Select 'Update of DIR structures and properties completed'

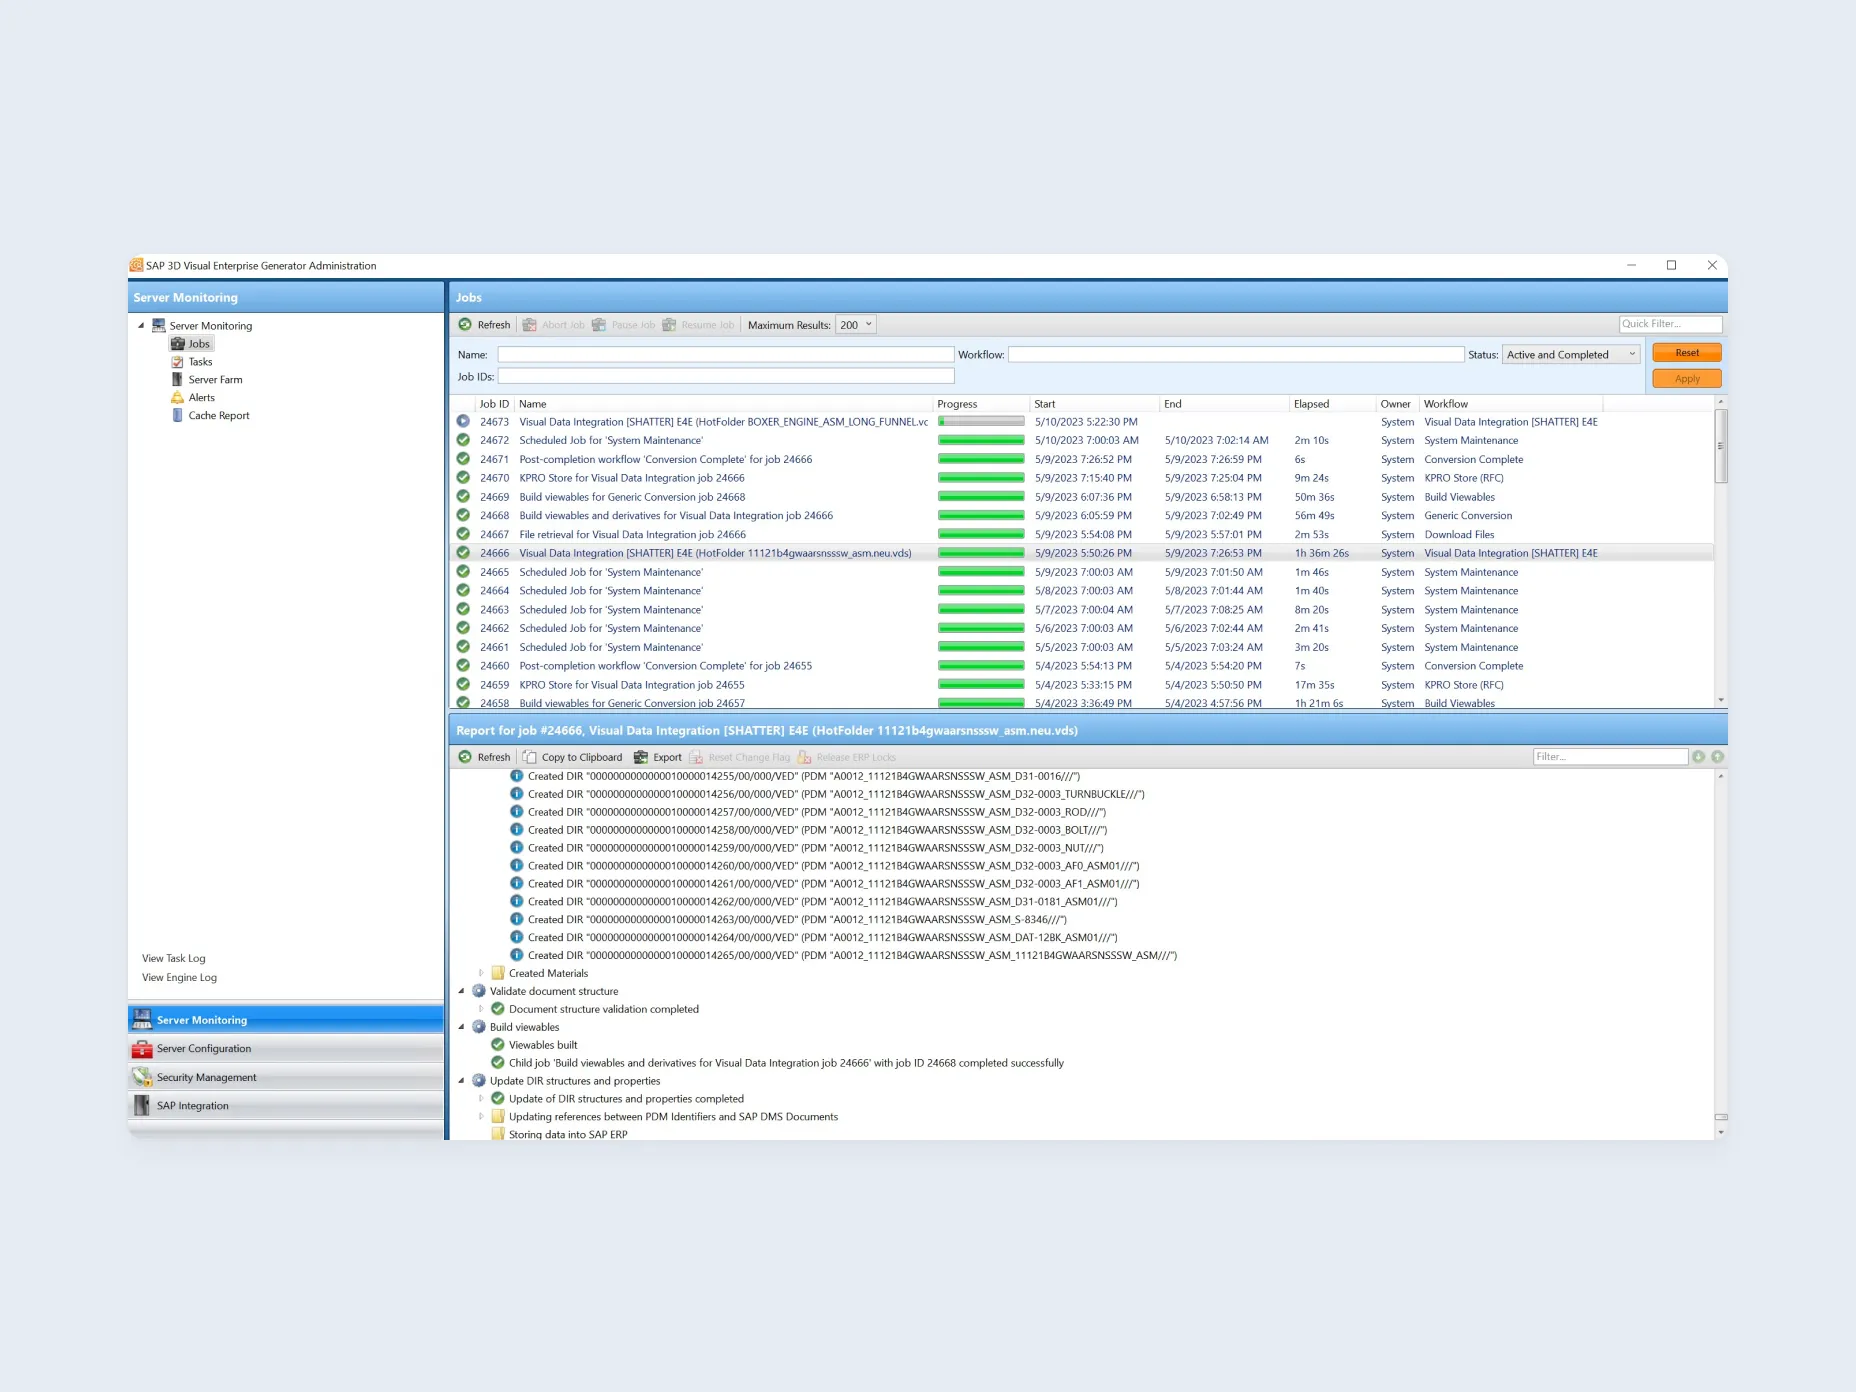(626, 1099)
